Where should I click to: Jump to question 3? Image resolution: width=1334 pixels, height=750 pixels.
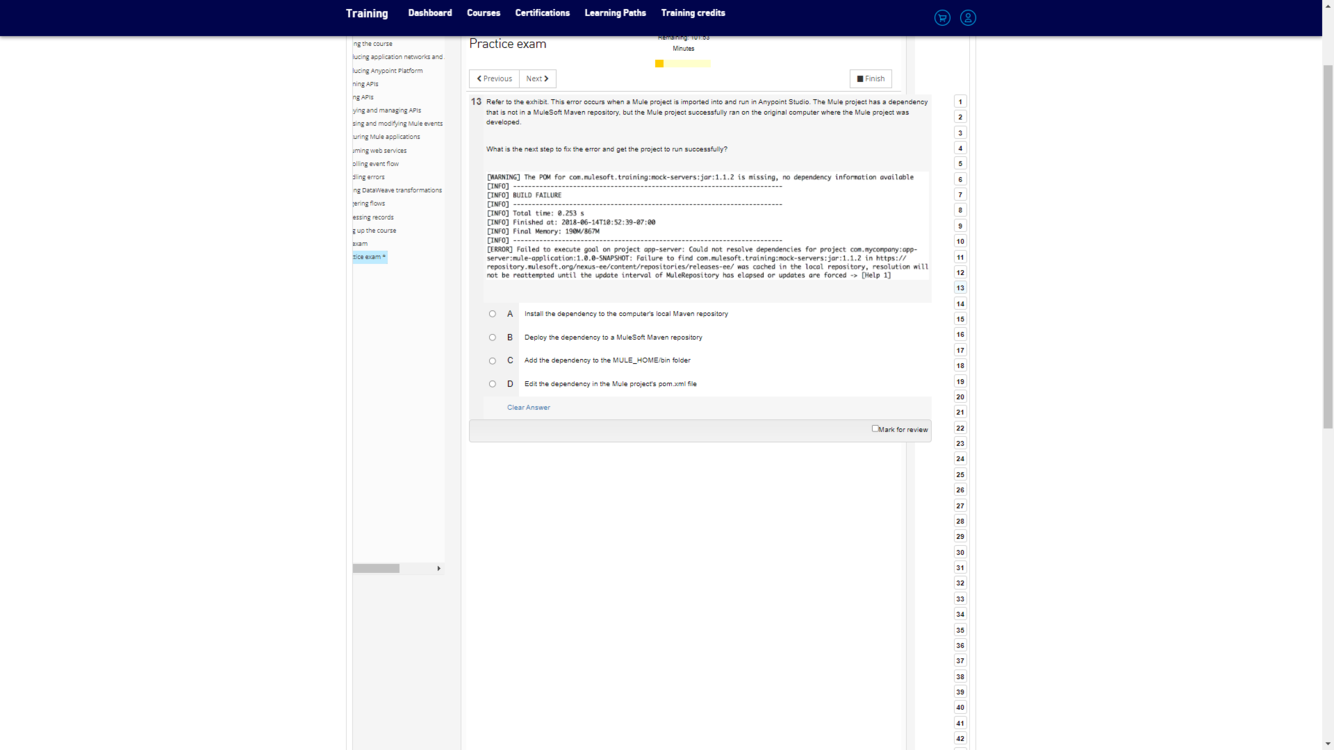960,133
